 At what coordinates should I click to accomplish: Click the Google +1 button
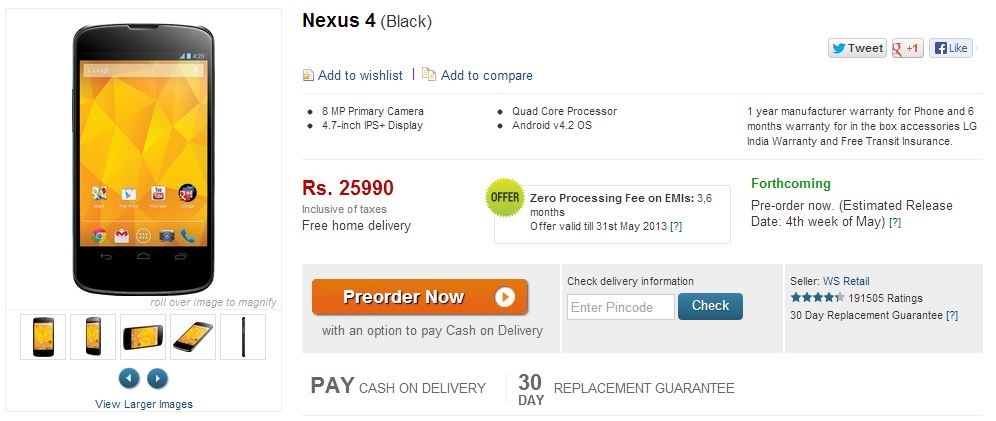point(908,48)
